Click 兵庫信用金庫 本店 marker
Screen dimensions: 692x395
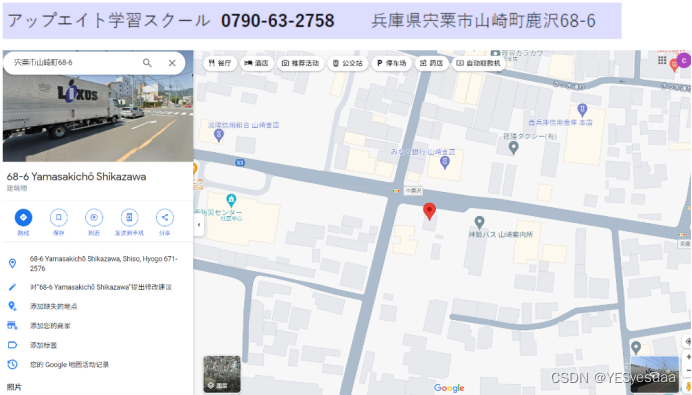pyautogui.click(x=582, y=109)
